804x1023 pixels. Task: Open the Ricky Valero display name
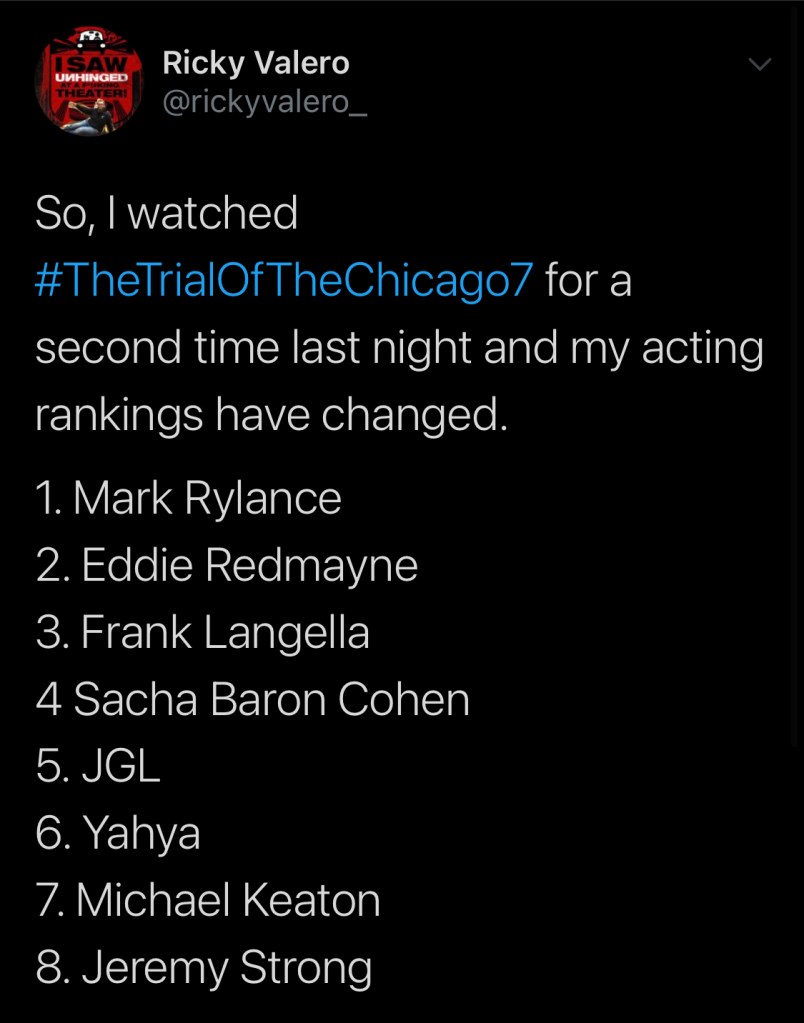tap(255, 64)
